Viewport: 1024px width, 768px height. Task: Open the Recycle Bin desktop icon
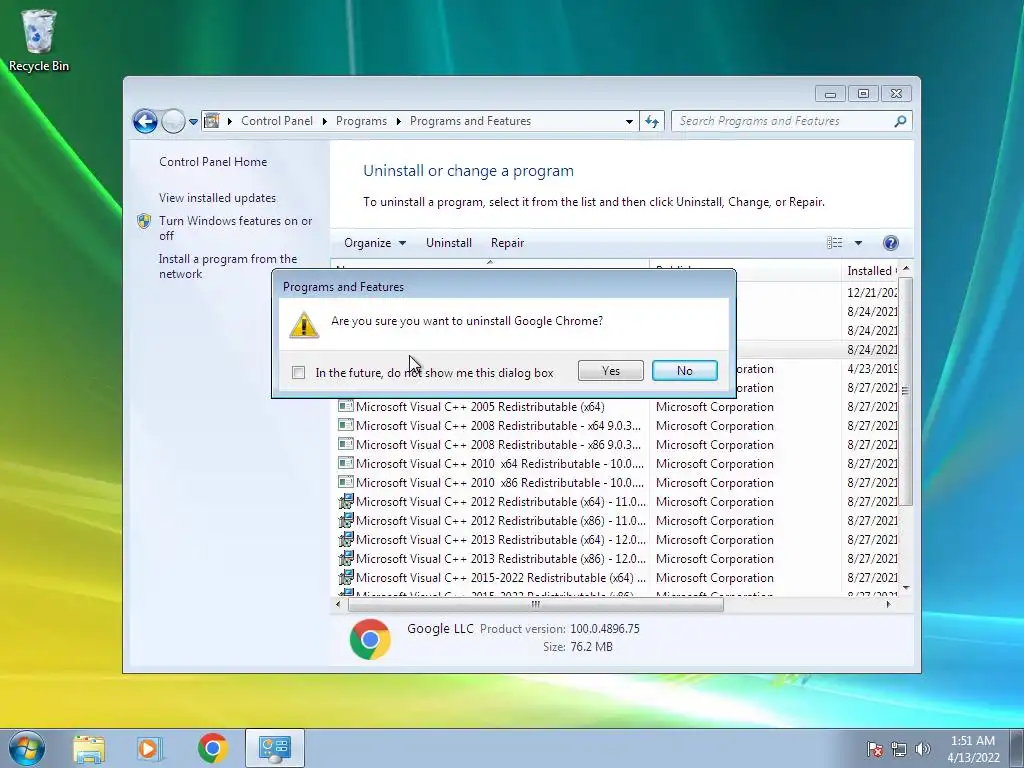pos(38,40)
